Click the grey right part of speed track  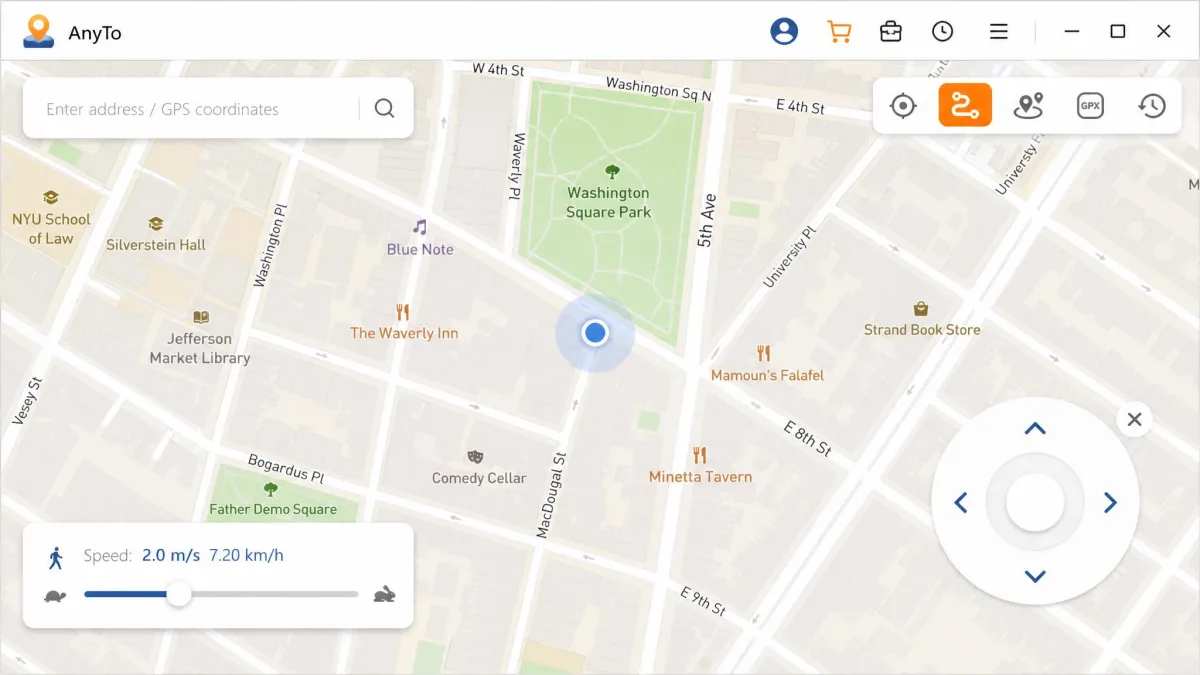[274, 594]
